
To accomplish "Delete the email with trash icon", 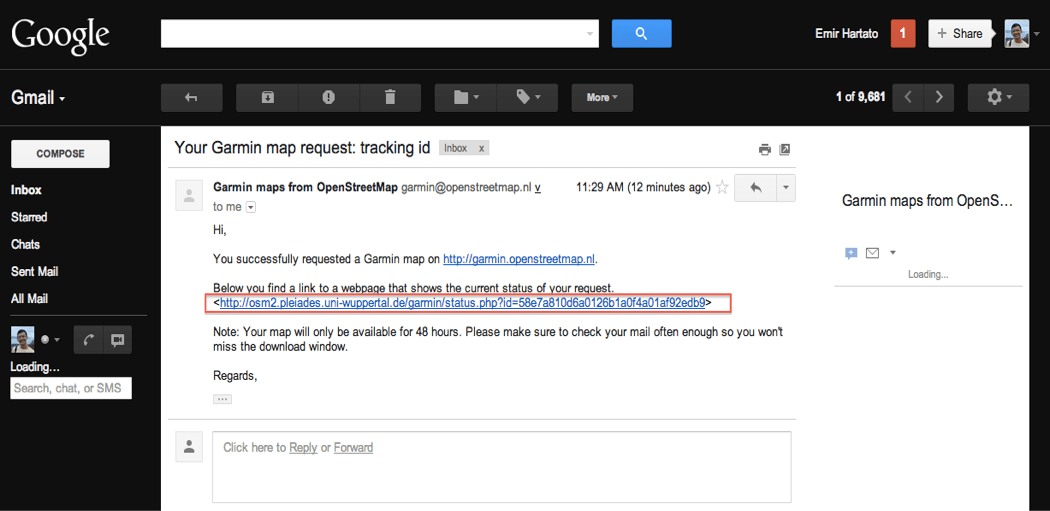I will pos(390,98).
